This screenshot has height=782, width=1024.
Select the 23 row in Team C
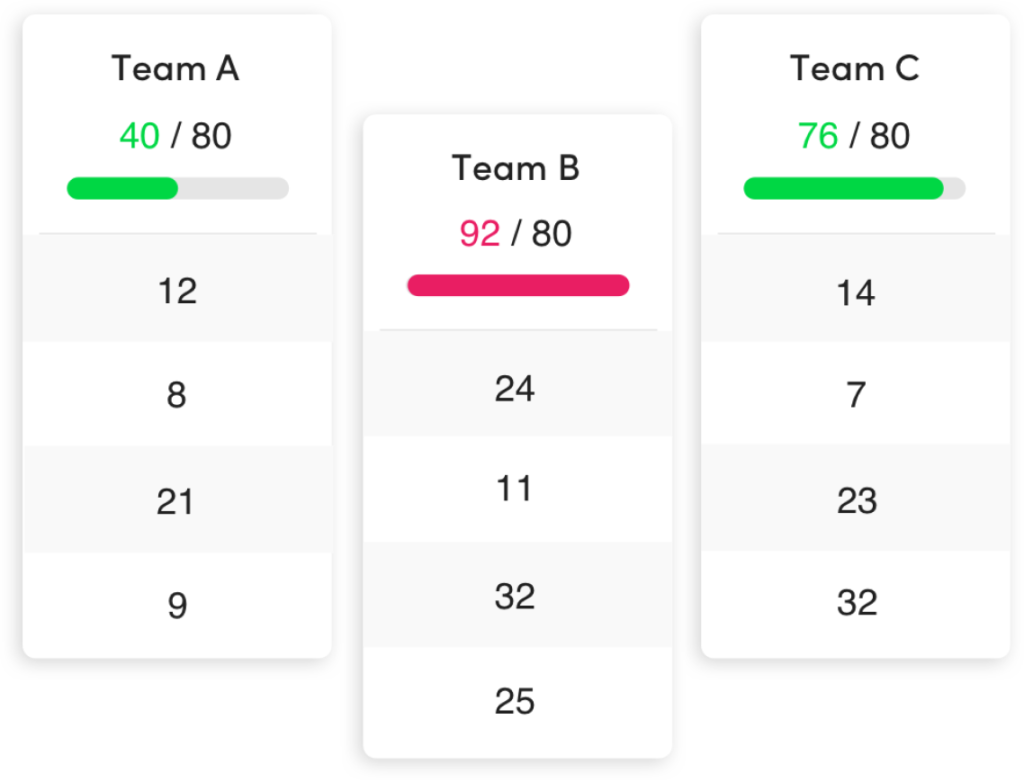point(856,501)
